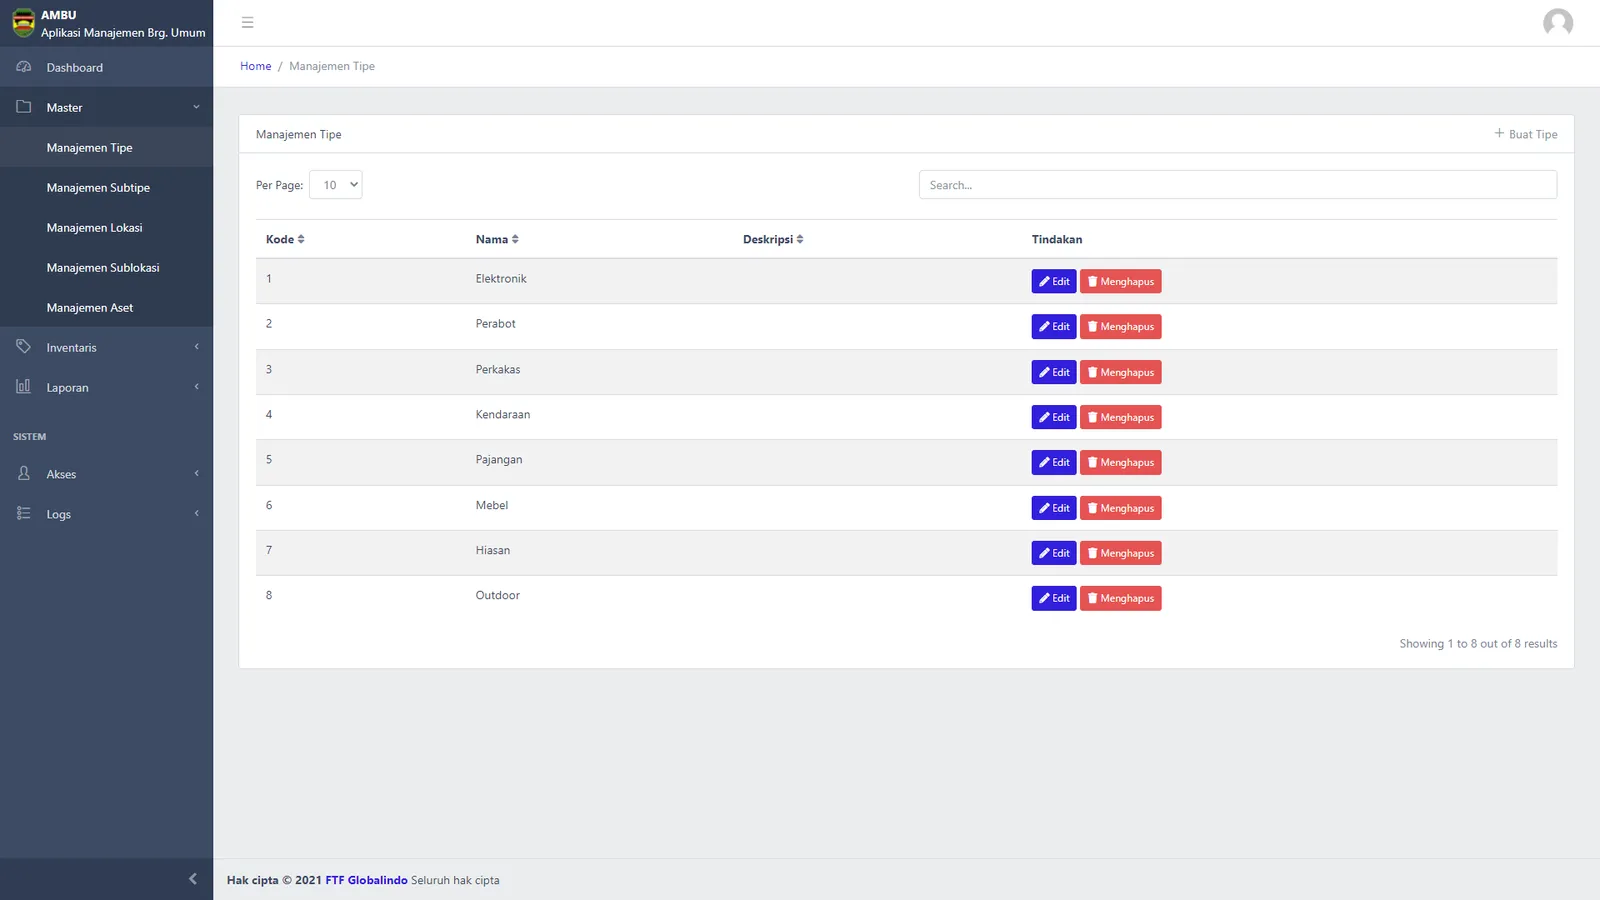The height and width of the screenshot is (900, 1600).
Task: Edit the Elektronik row
Action: tap(1054, 282)
